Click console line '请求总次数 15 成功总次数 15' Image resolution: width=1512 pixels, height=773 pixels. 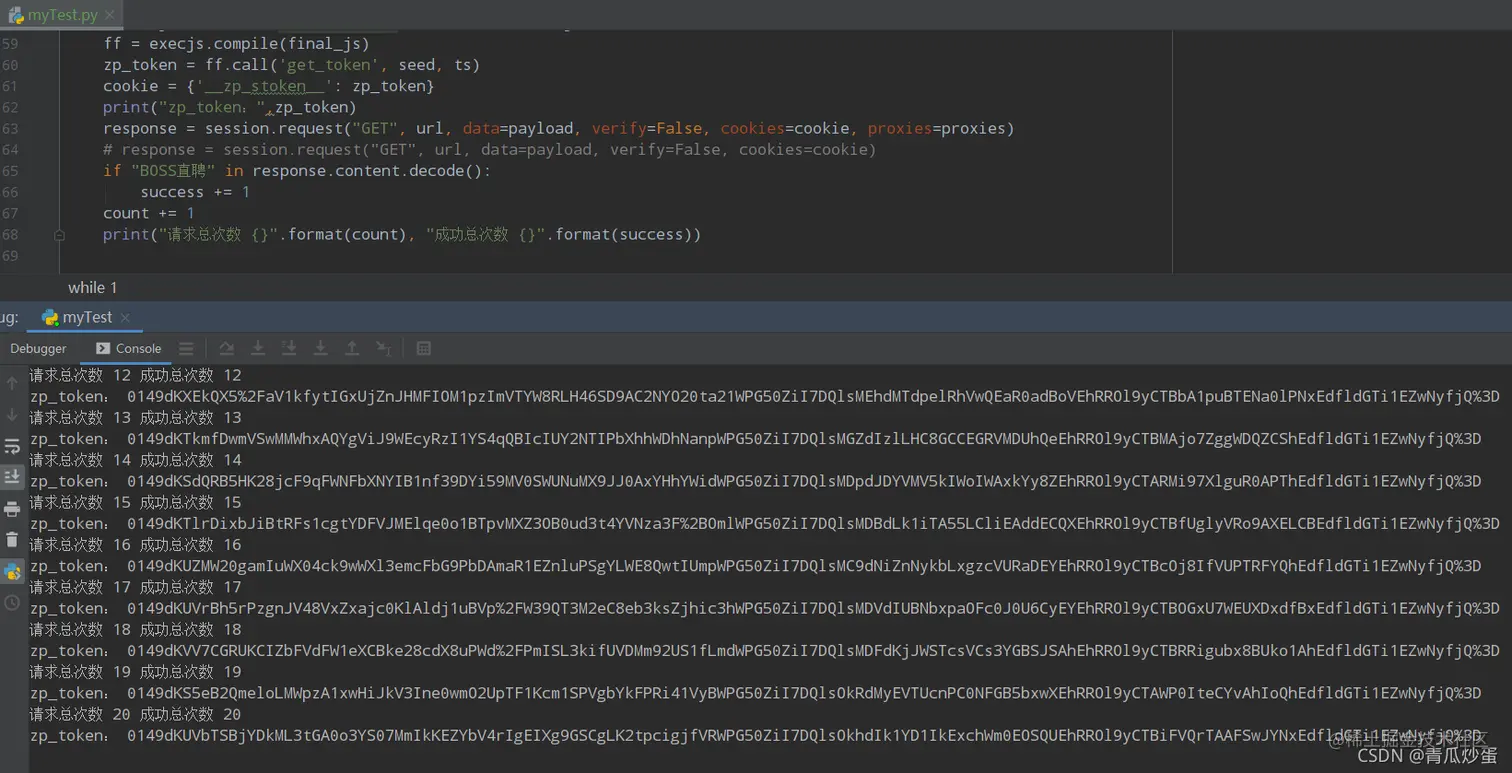click(136, 502)
